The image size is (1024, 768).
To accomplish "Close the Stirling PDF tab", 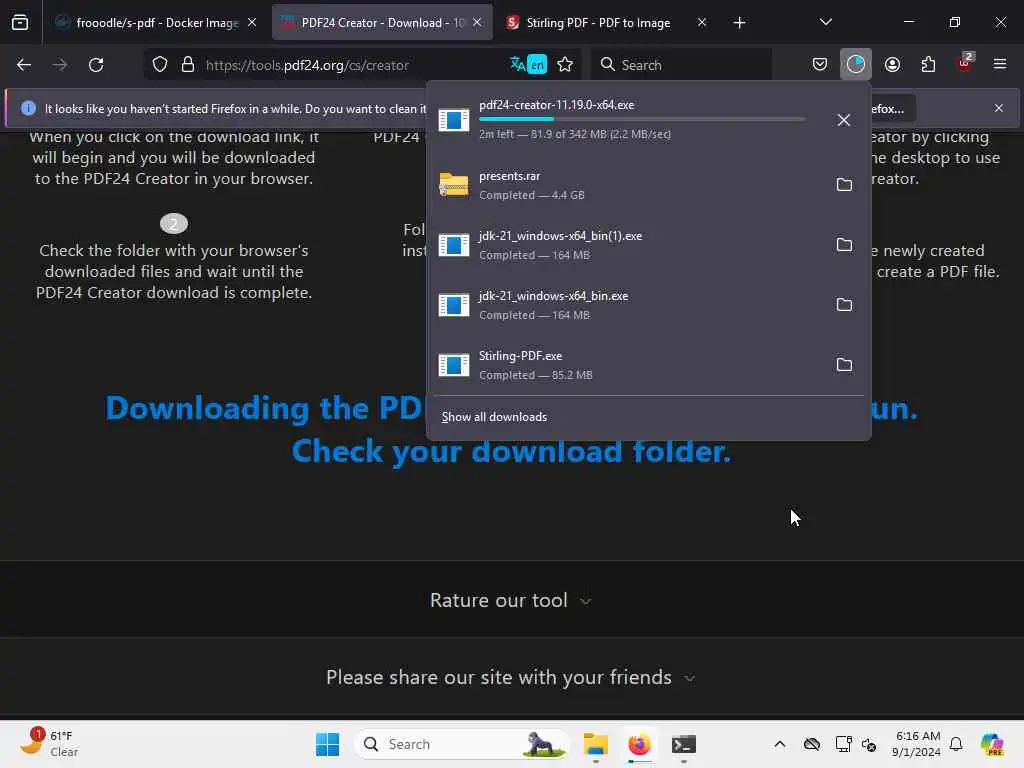I will tap(702, 23).
